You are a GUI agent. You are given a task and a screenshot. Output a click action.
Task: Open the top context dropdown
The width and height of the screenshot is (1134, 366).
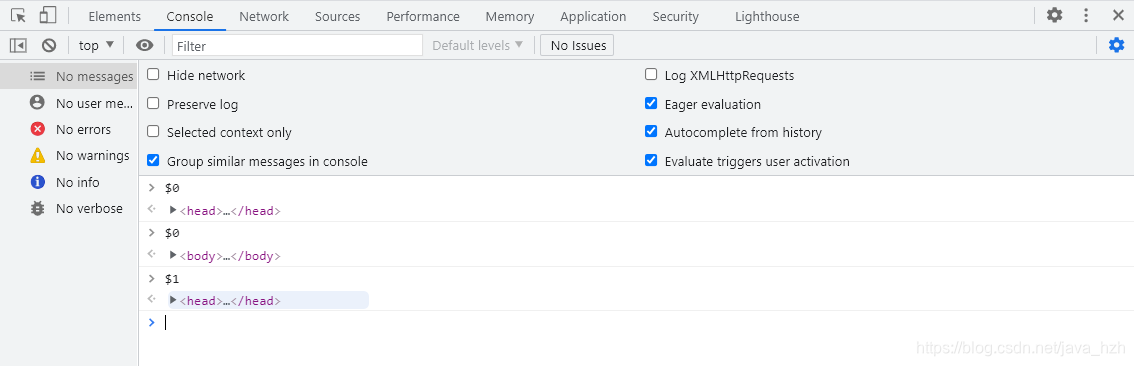click(x=96, y=46)
